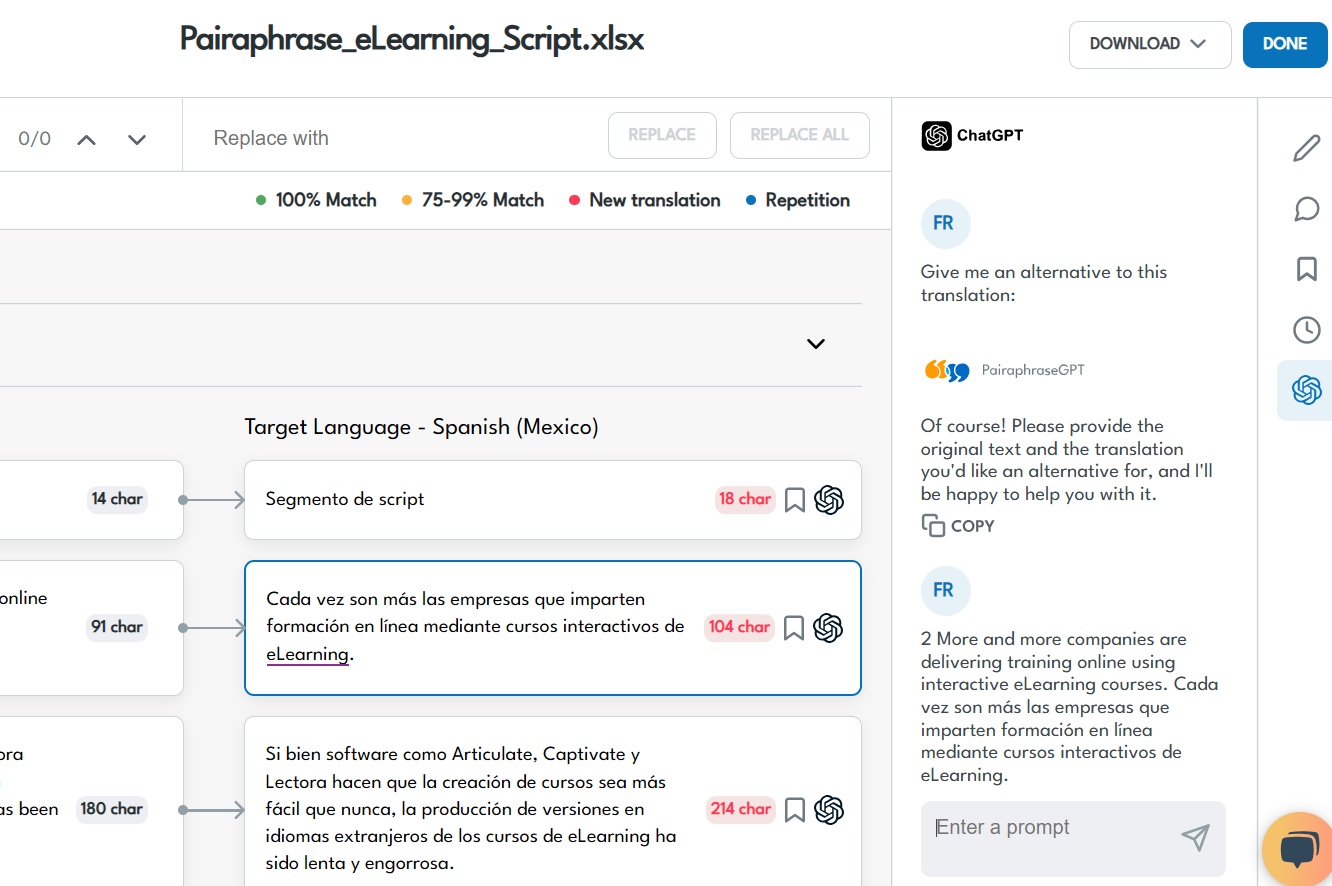The height and width of the screenshot is (886, 1332).
Task: Open the edit pencil panel in right sidebar
Action: (x=1306, y=148)
